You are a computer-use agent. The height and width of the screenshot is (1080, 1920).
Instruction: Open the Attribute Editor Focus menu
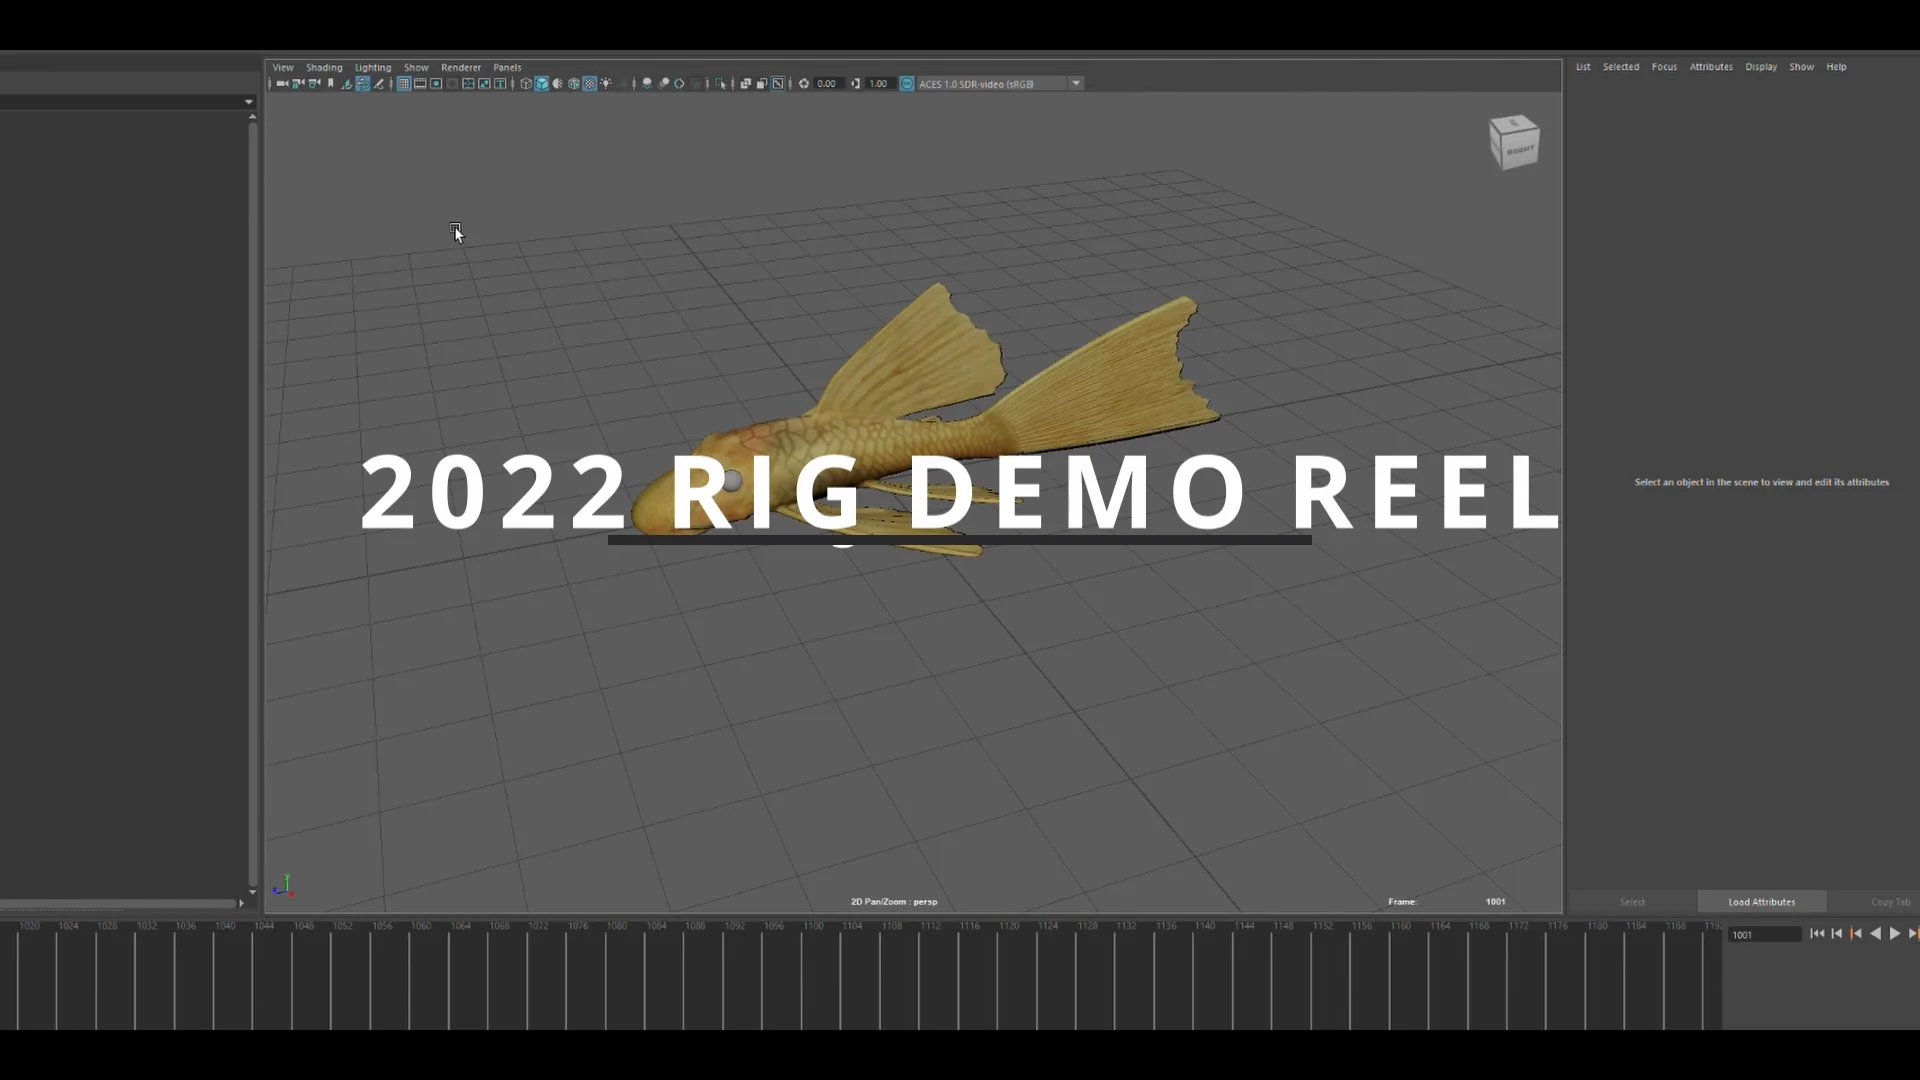[x=1664, y=67]
